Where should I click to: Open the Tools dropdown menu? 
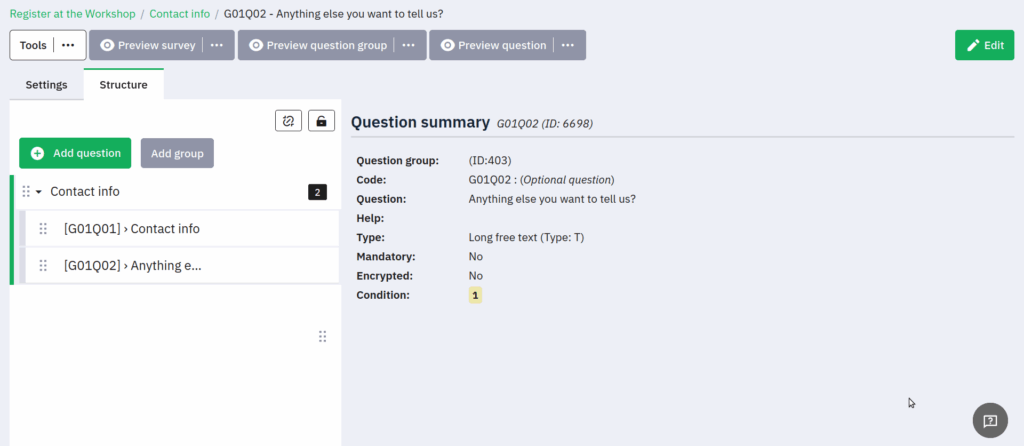click(x=68, y=45)
